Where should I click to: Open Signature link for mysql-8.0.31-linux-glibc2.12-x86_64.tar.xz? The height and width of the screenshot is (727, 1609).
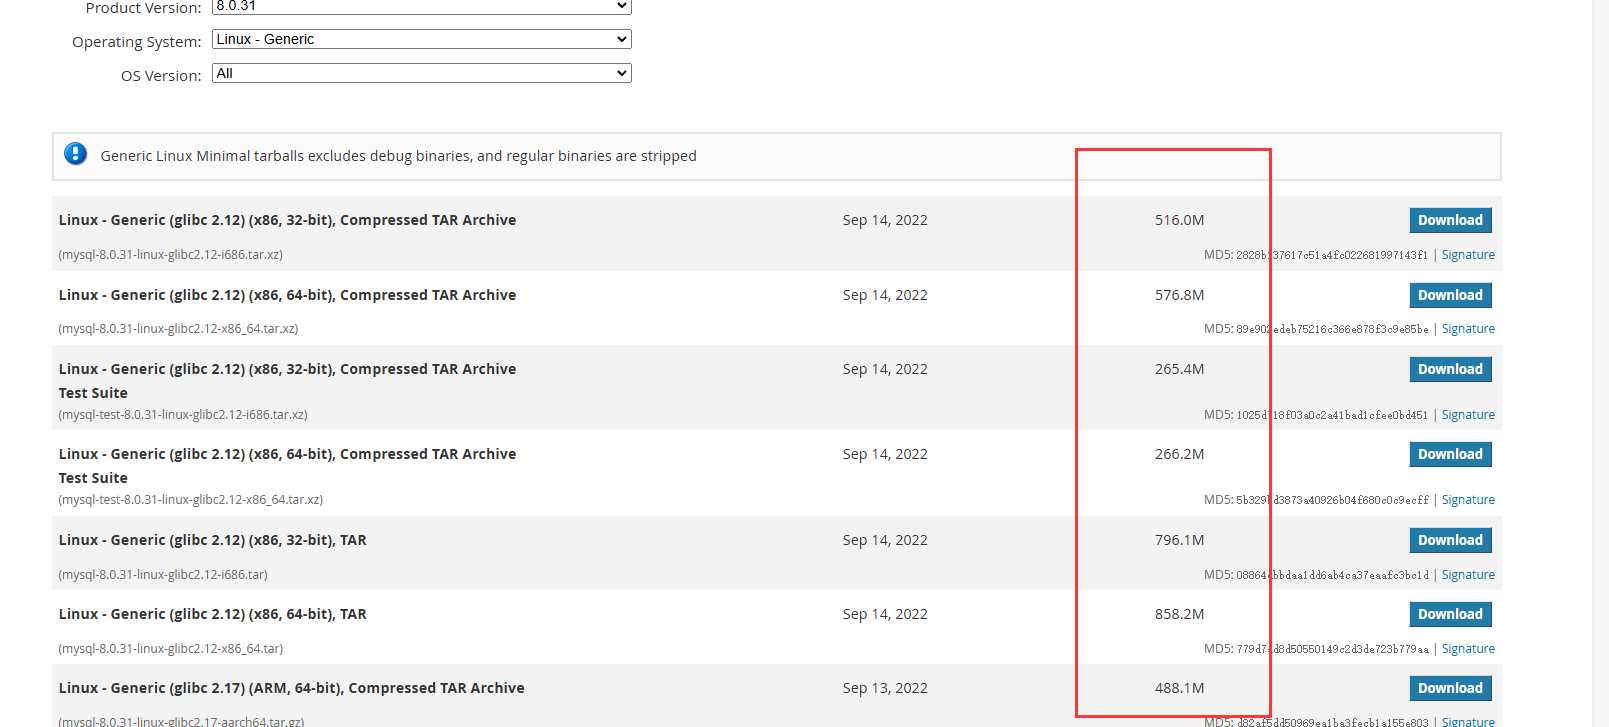1468,329
